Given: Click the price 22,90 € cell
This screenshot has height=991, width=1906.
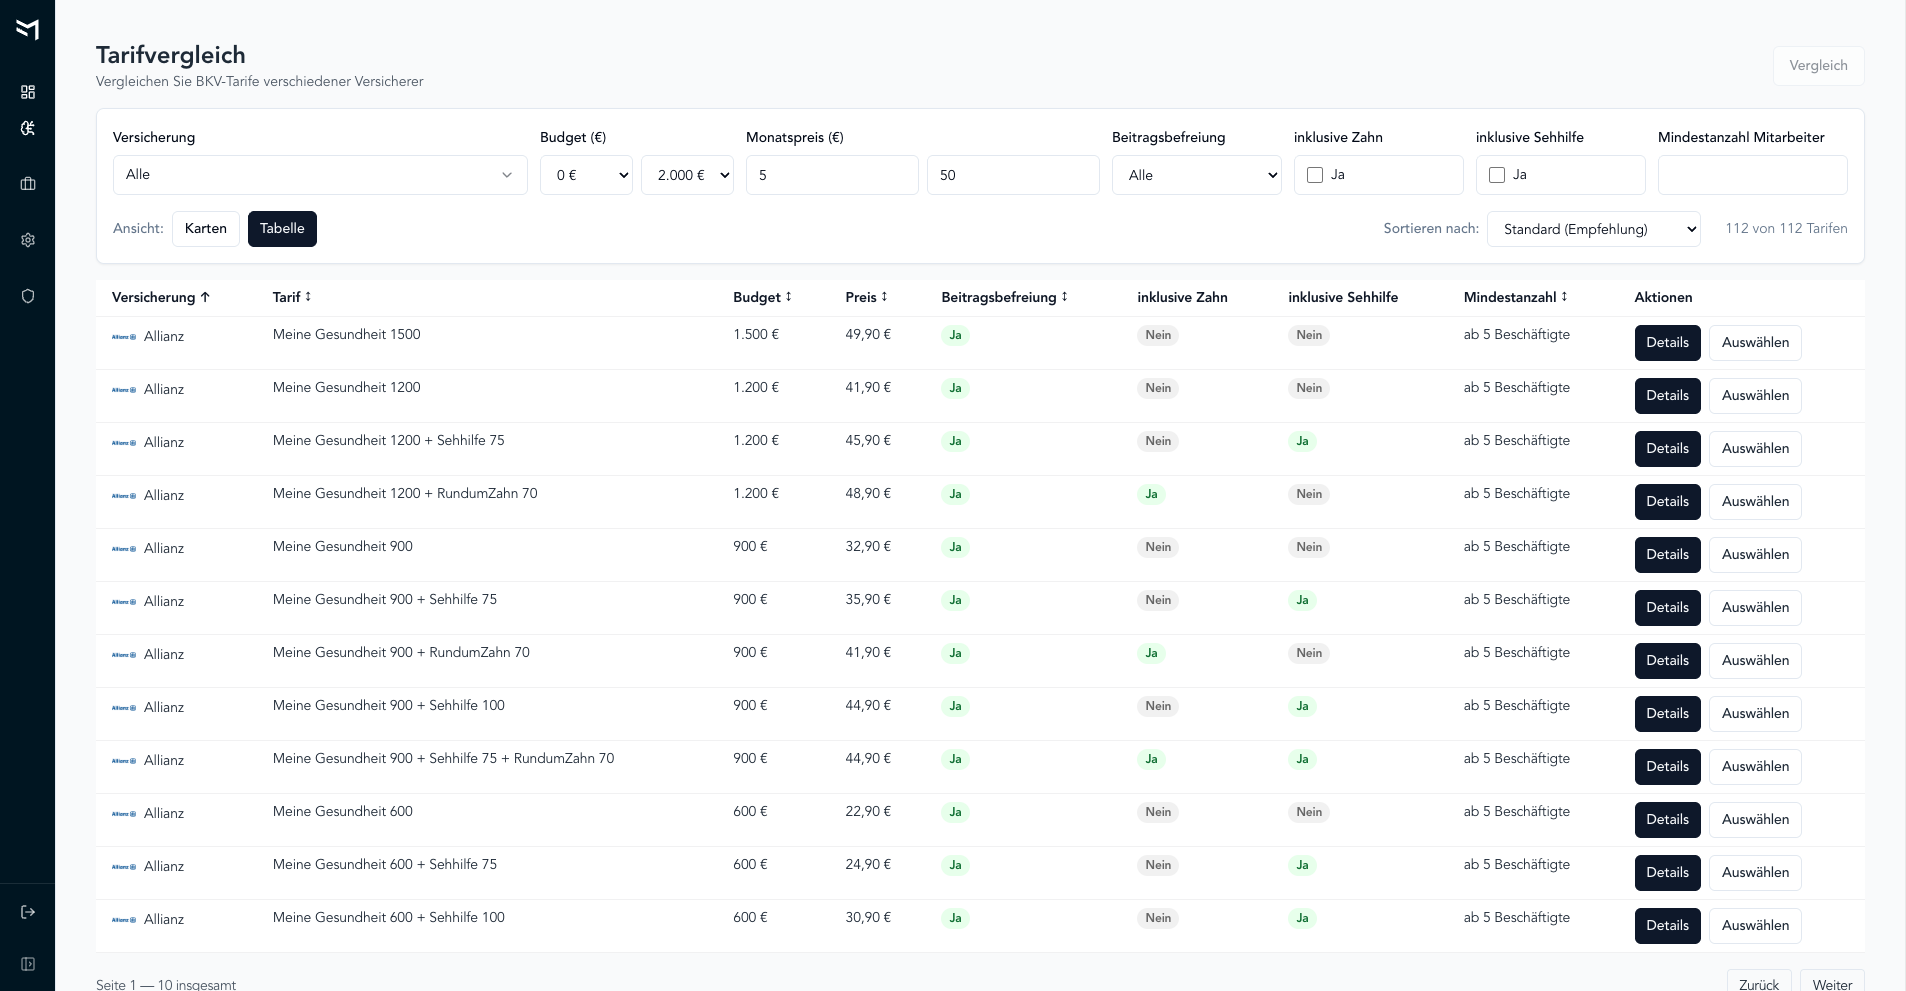Looking at the screenshot, I should pos(868,812).
